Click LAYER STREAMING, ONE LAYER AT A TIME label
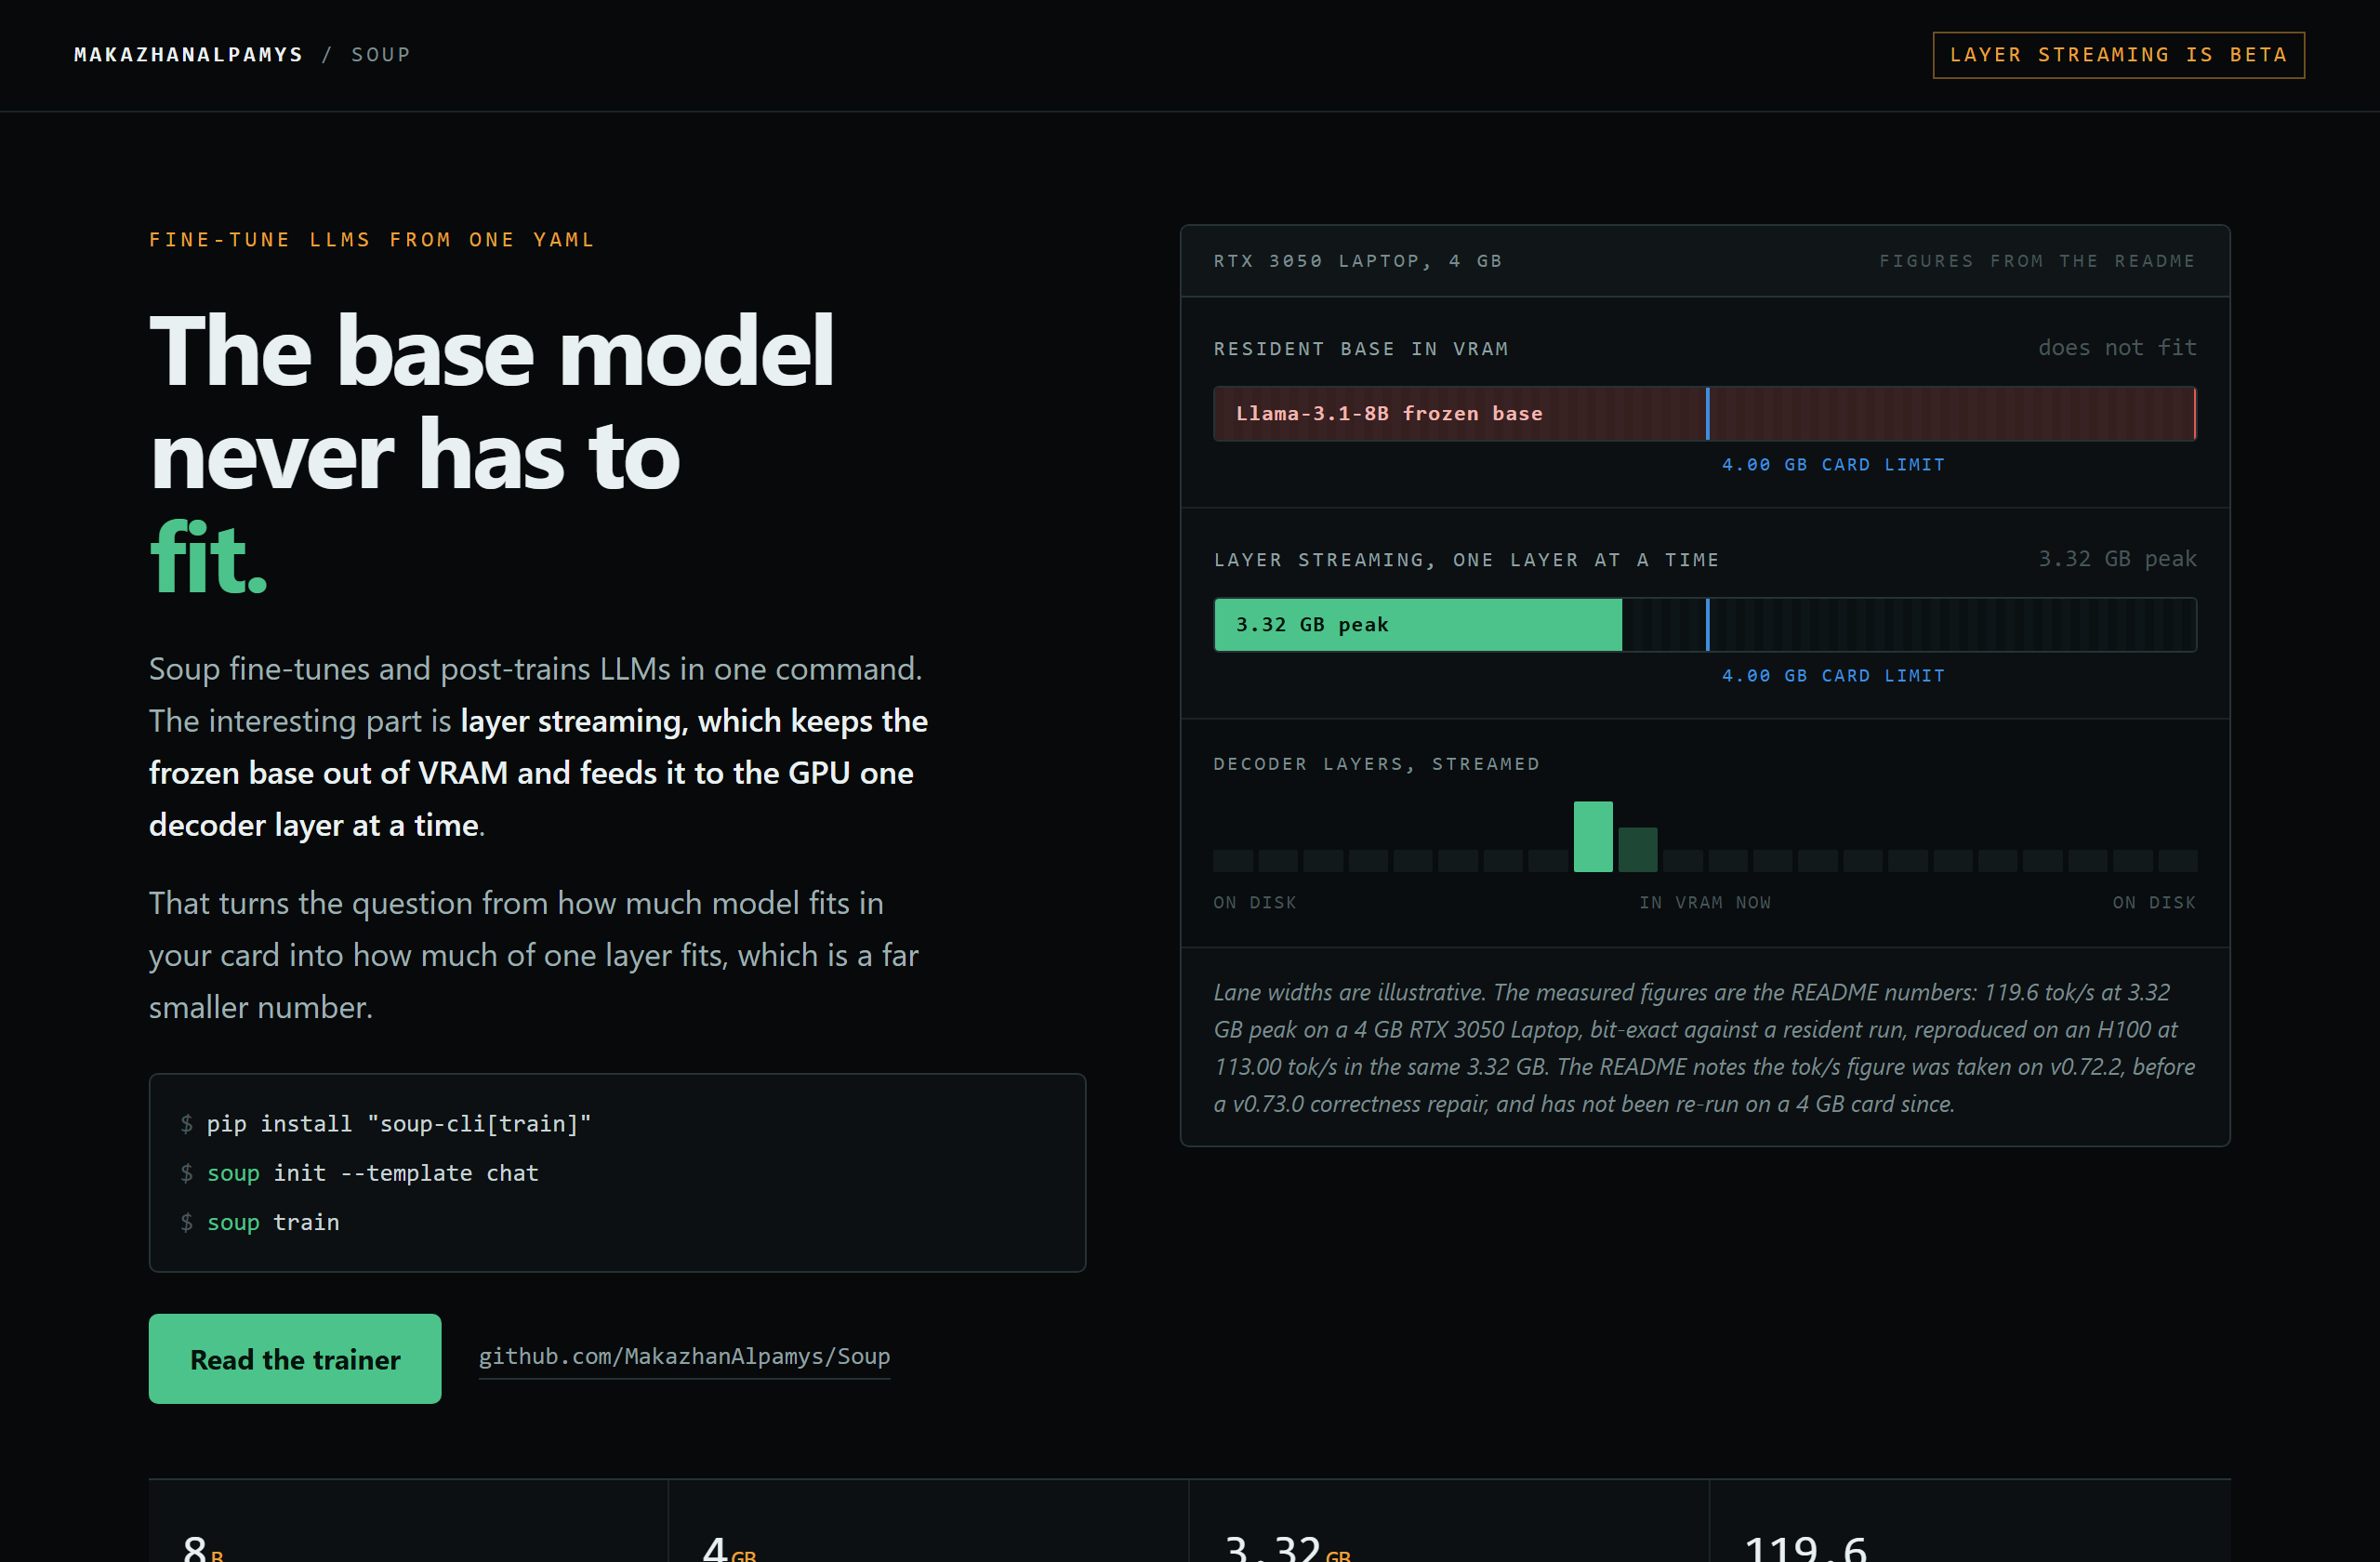 tap(1466, 559)
